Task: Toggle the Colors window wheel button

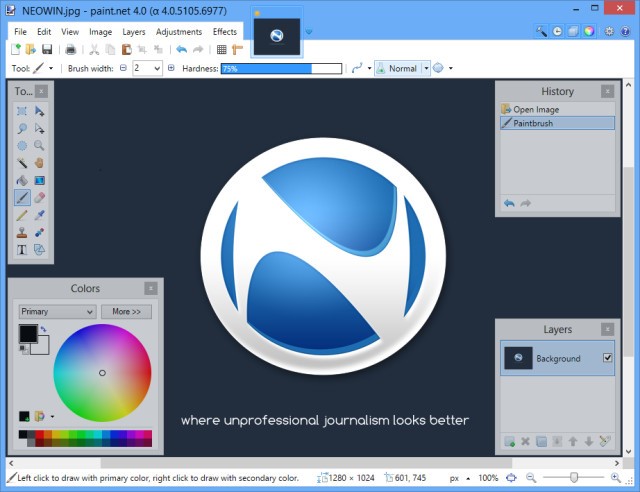Action: tap(589, 31)
